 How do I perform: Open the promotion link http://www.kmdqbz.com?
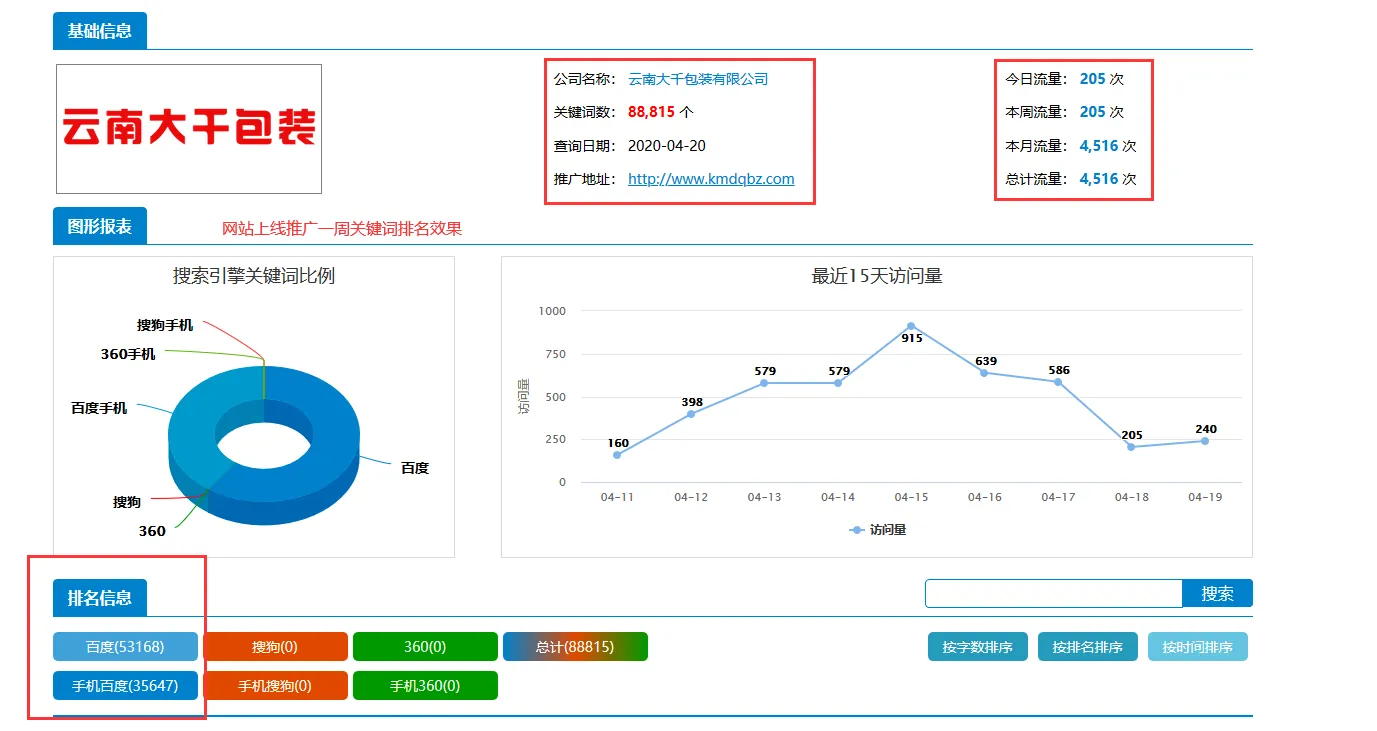[715, 178]
